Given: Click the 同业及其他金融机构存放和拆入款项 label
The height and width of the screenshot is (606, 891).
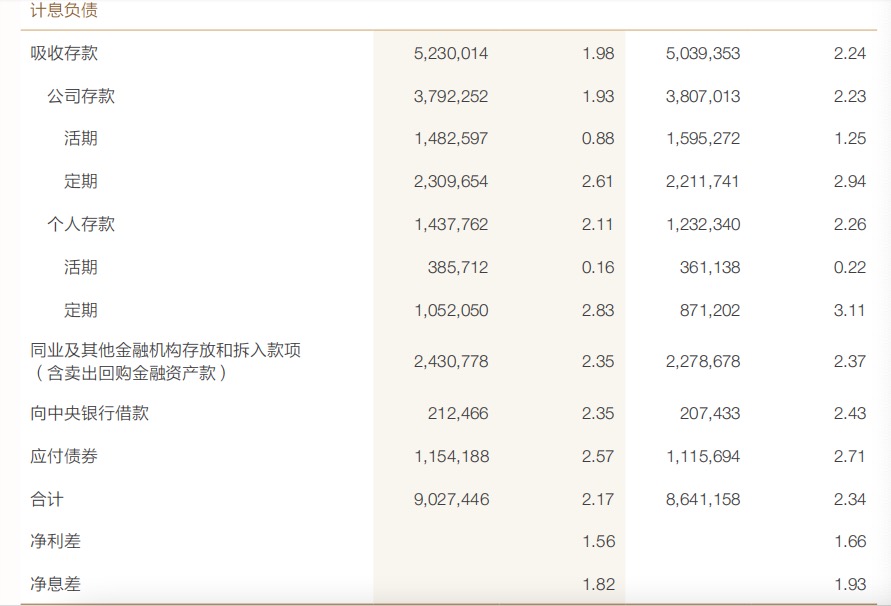Looking at the screenshot, I should coord(165,351).
